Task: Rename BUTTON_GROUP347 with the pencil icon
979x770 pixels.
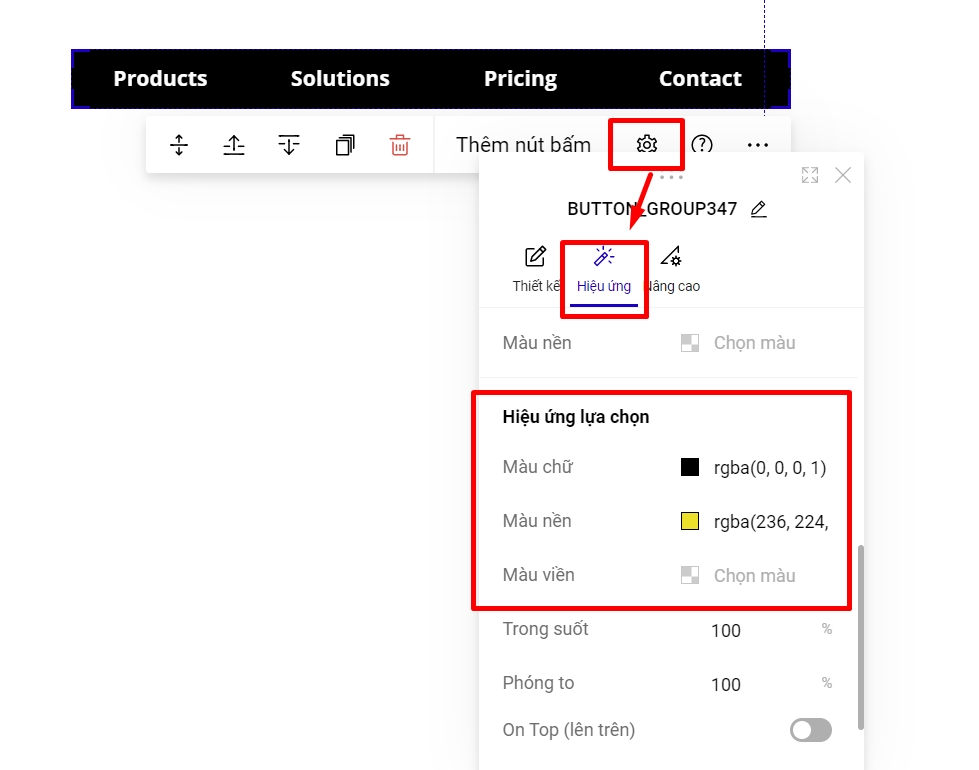Action: click(759, 209)
